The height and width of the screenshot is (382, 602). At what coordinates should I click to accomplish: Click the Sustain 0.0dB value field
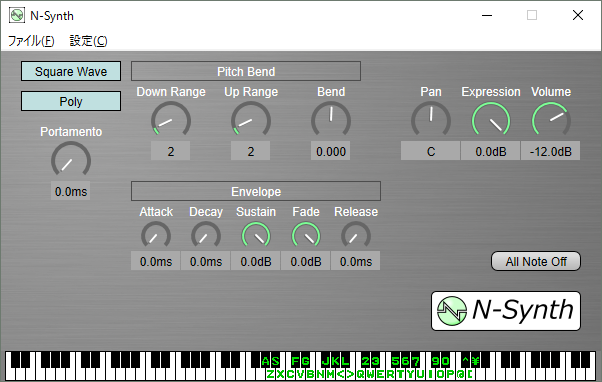click(256, 261)
